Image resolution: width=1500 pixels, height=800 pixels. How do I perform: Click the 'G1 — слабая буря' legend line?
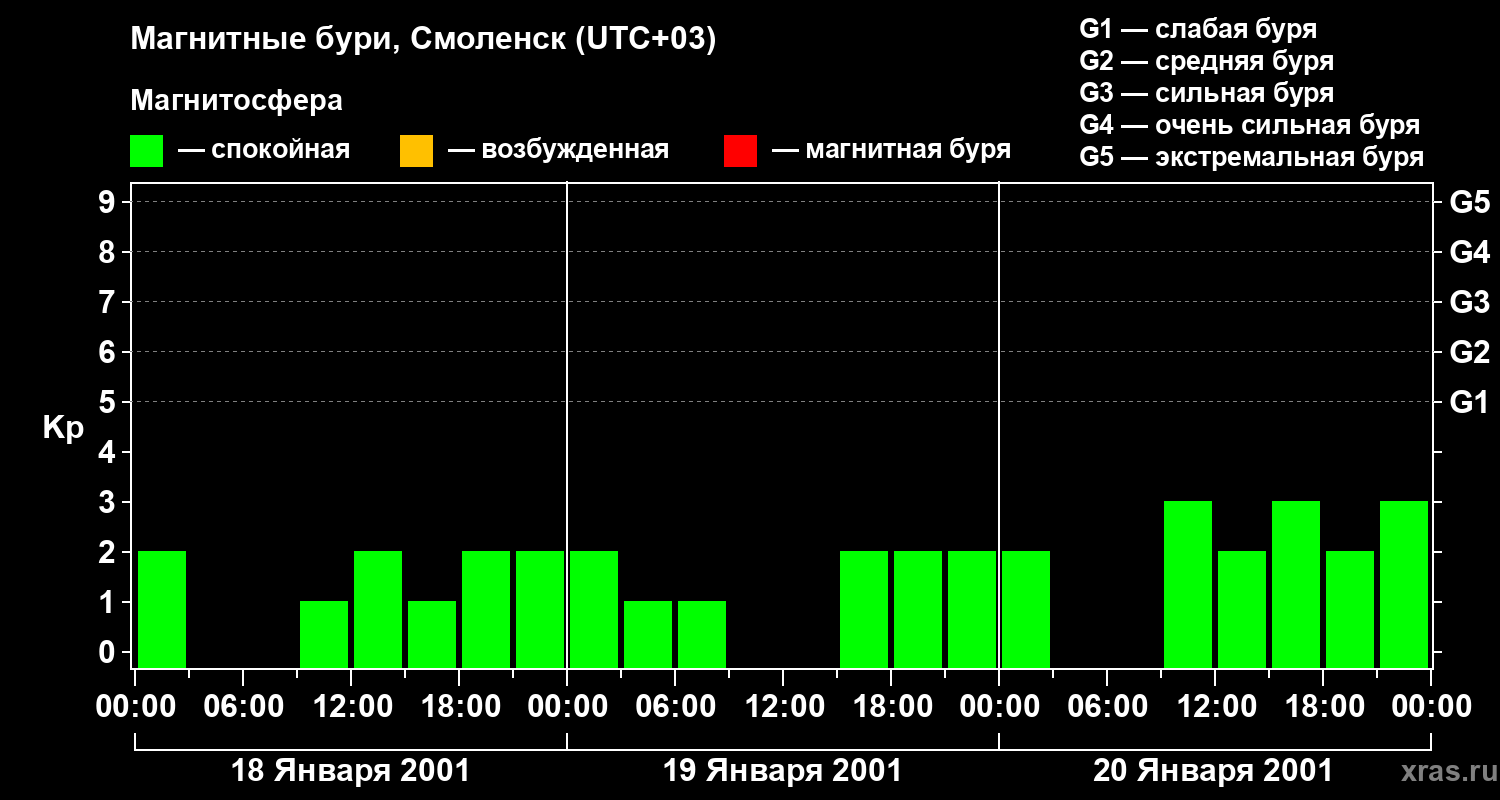coord(1198,29)
